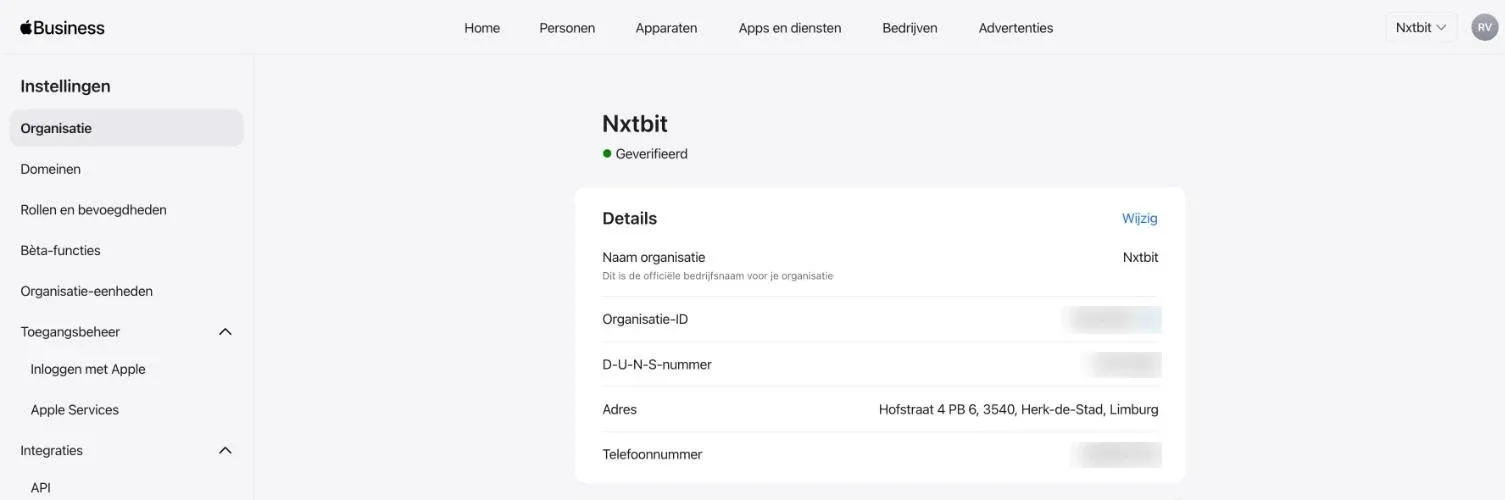Open the Apparaten tab
Image resolution: width=1505 pixels, height=500 pixels.
point(666,28)
